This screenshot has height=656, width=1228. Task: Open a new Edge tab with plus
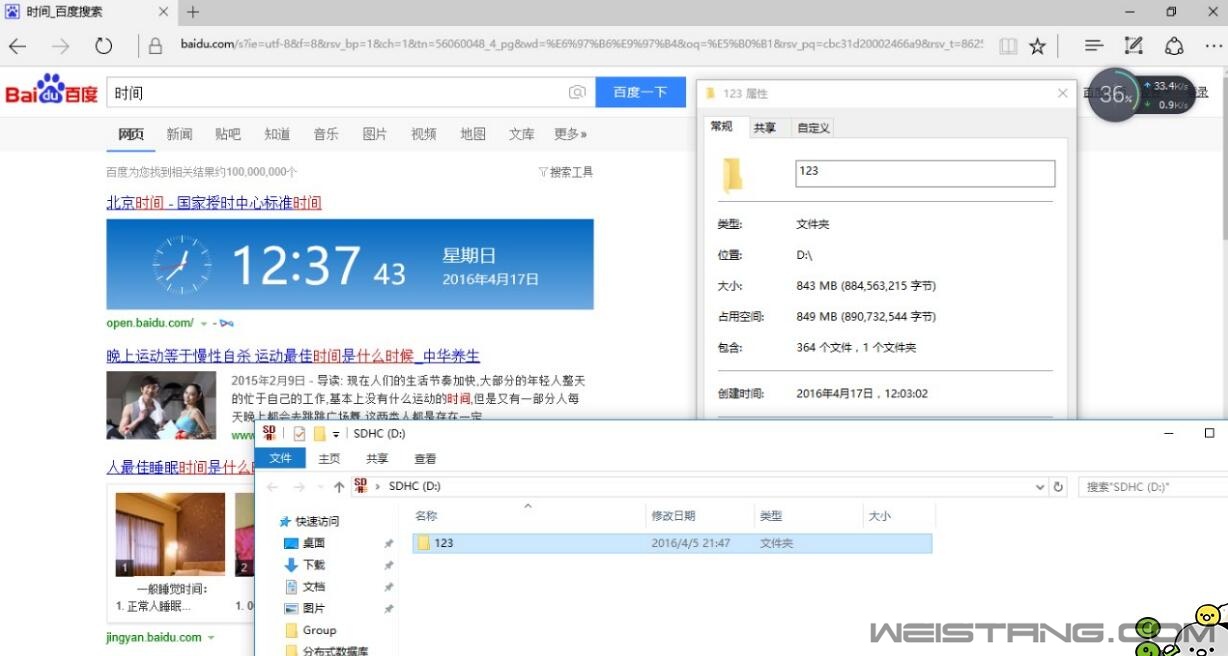tap(193, 12)
